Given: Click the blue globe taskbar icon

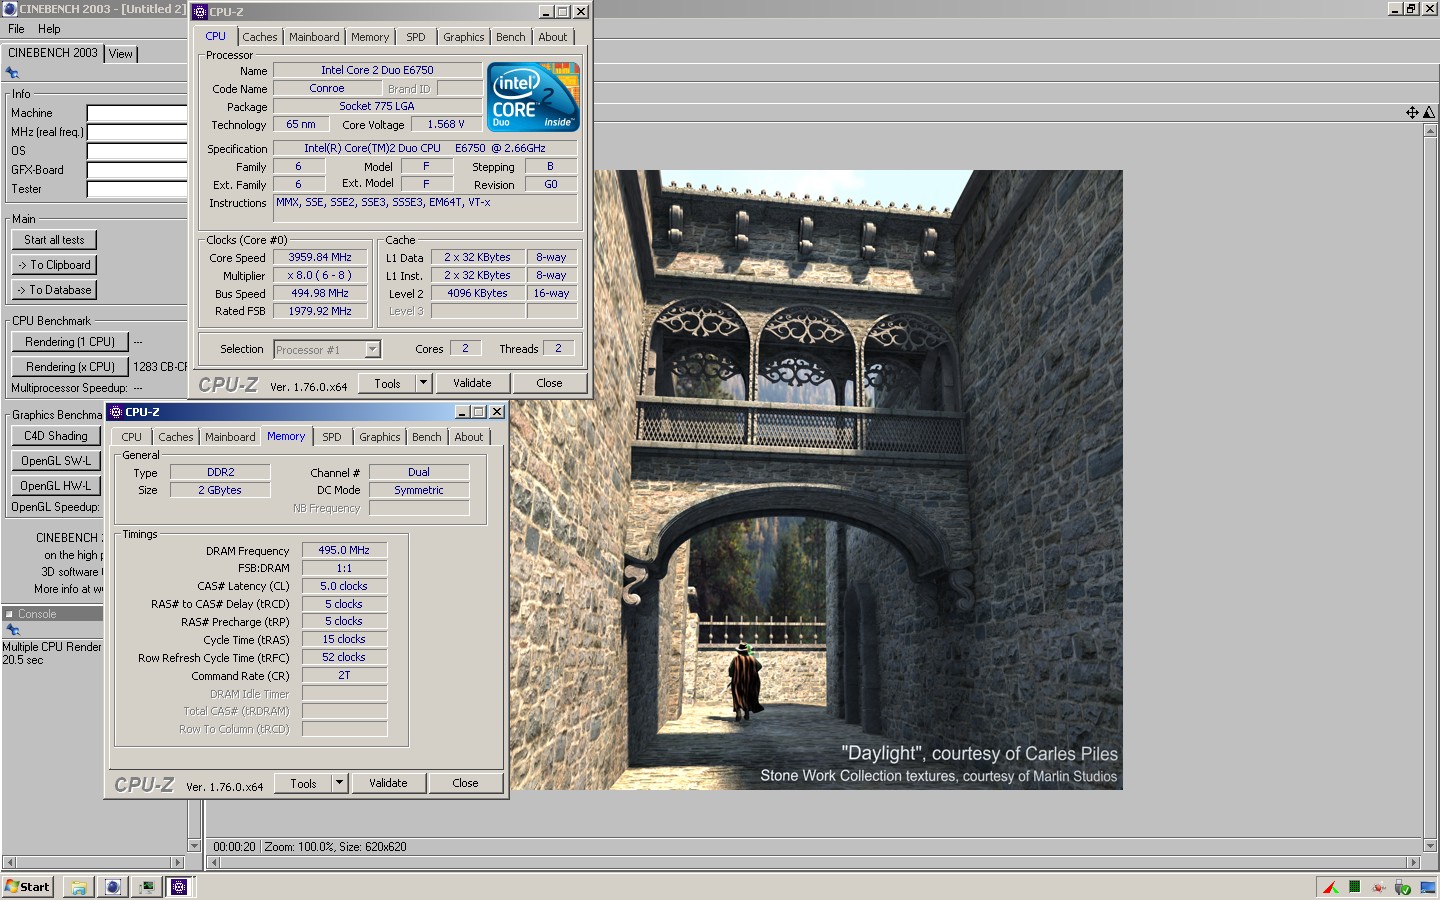Looking at the screenshot, I should tap(113, 887).
